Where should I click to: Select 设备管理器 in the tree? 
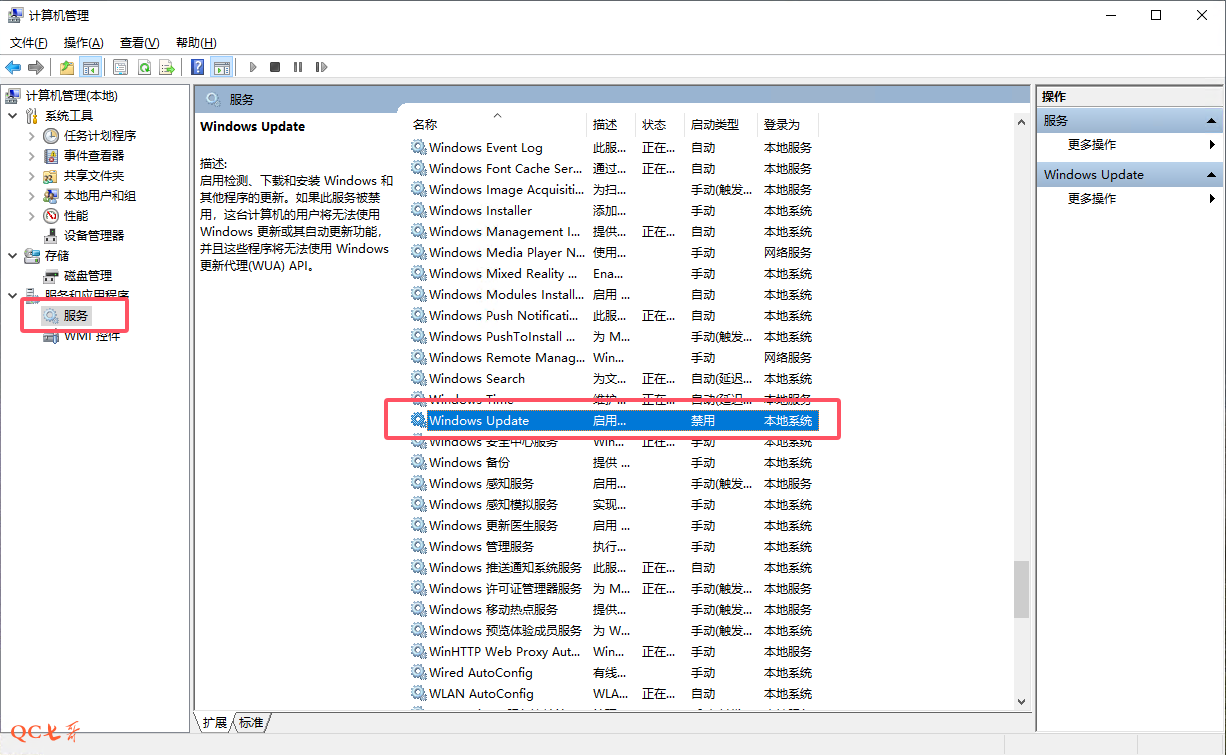(x=94, y=236)
